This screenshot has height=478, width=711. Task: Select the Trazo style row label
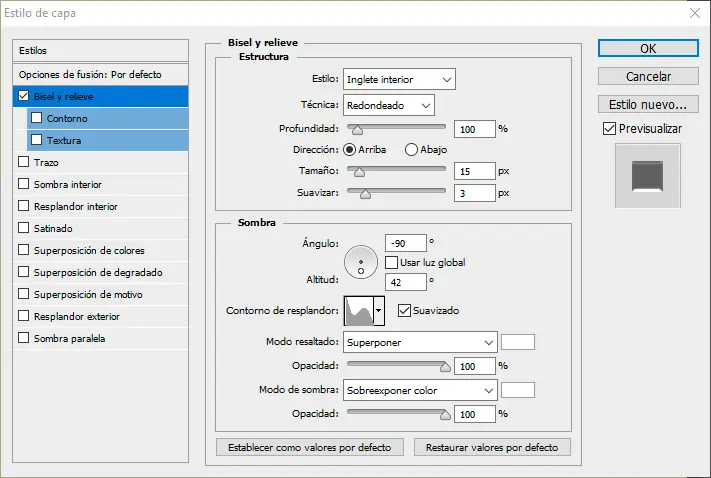tap(46, 162)
